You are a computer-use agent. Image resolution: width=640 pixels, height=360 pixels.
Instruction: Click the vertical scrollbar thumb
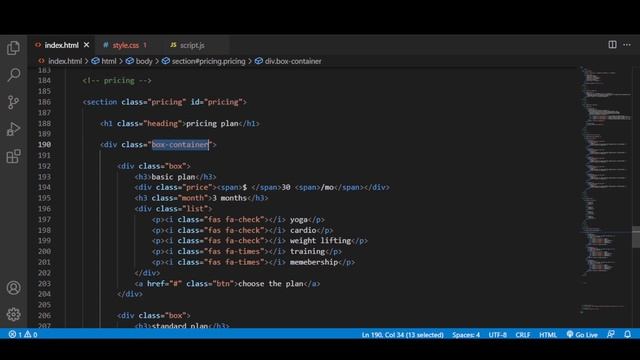point(636,237)
